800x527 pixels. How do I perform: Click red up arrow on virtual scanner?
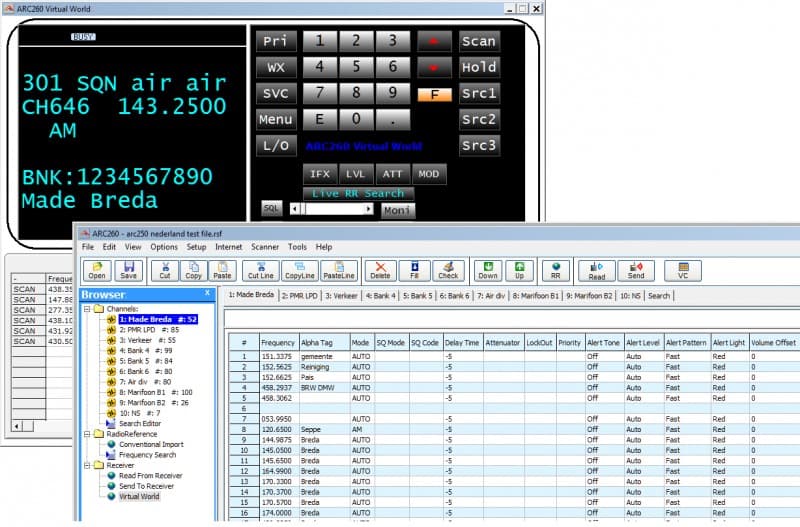tap(434, 41)
